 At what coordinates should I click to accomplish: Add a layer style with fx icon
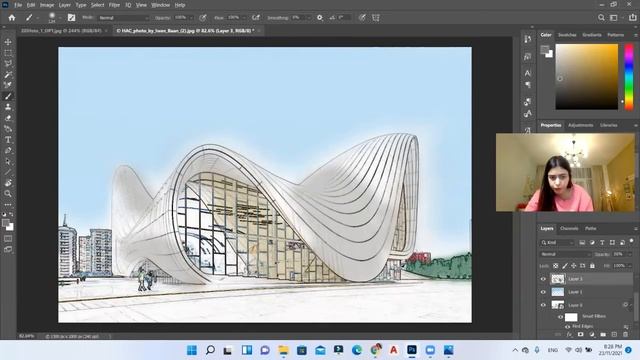click(x=569, y=334)
